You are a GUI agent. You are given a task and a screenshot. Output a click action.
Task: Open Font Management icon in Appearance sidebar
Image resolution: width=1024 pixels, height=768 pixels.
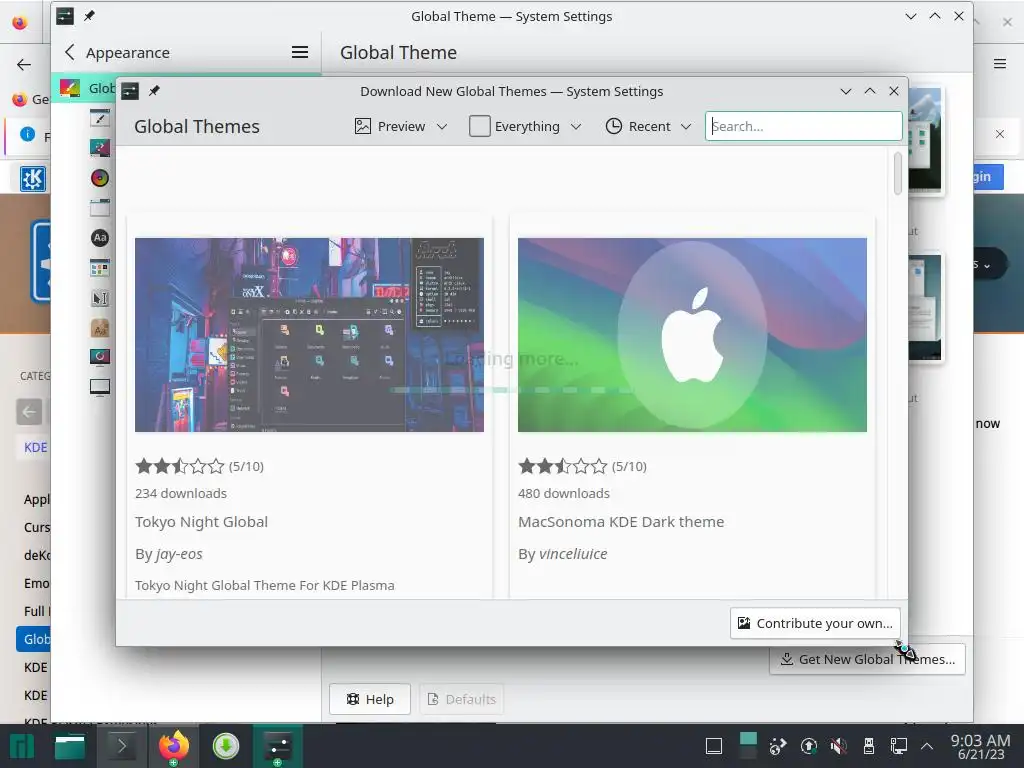point(100,328)
